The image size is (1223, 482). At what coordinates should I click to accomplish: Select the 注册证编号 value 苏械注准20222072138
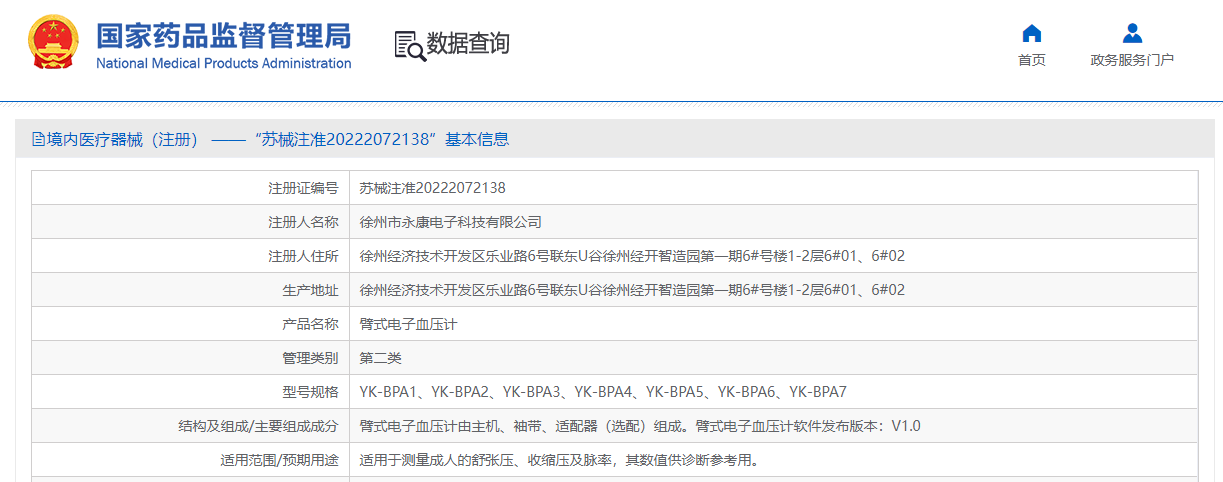432,188
